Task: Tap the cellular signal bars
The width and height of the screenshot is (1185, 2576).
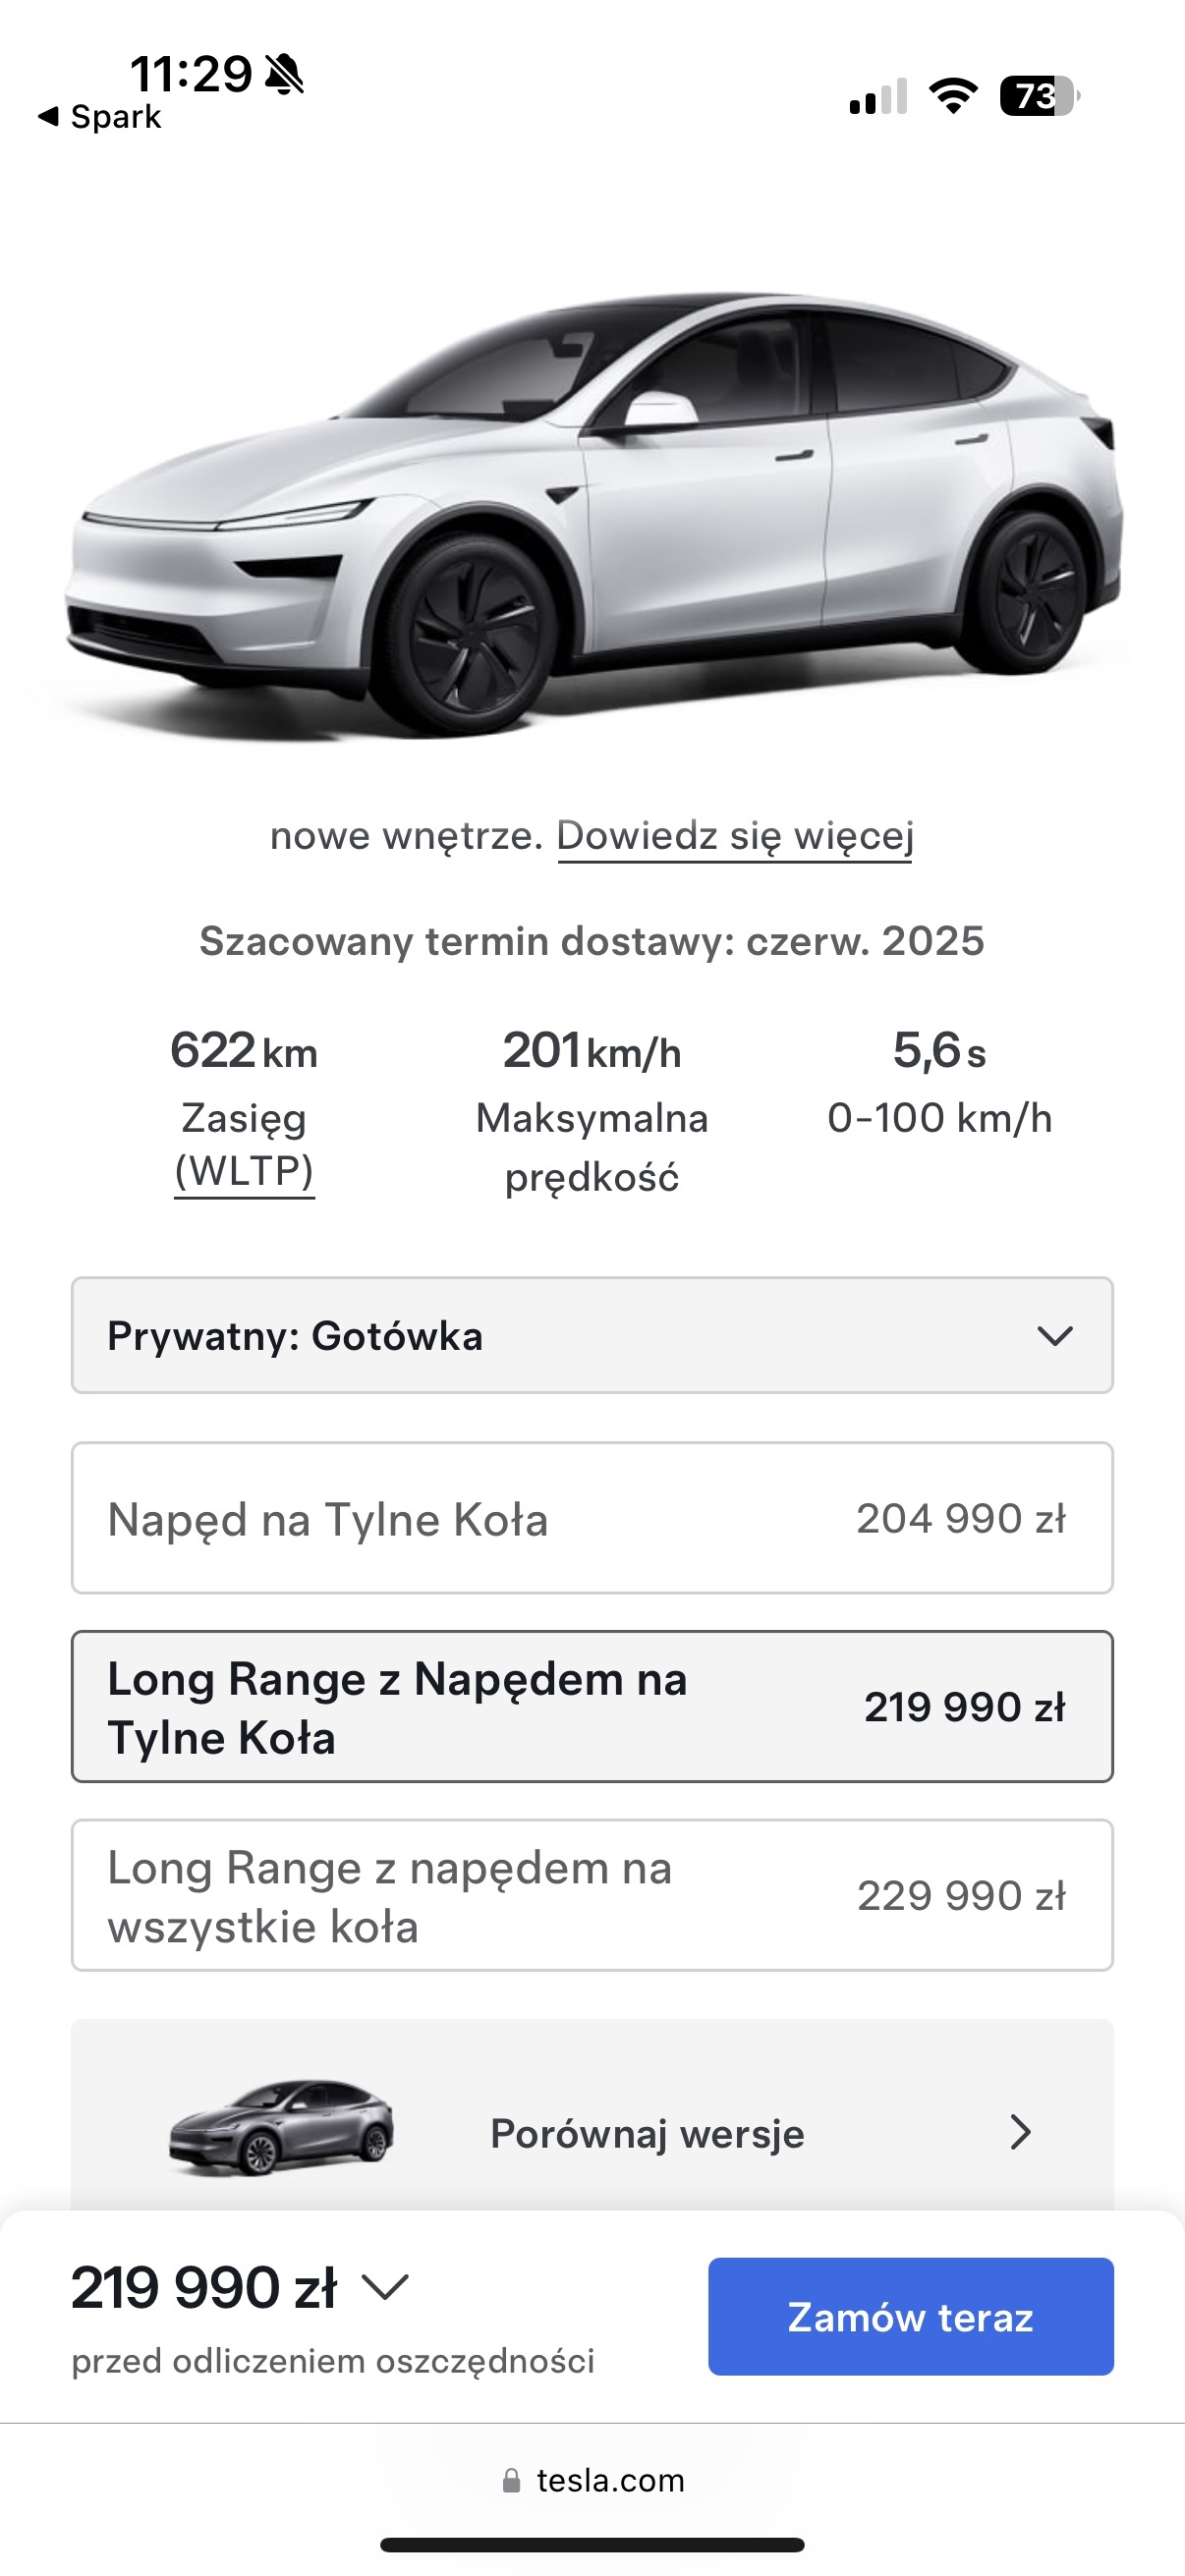Action: click(878, 96)
